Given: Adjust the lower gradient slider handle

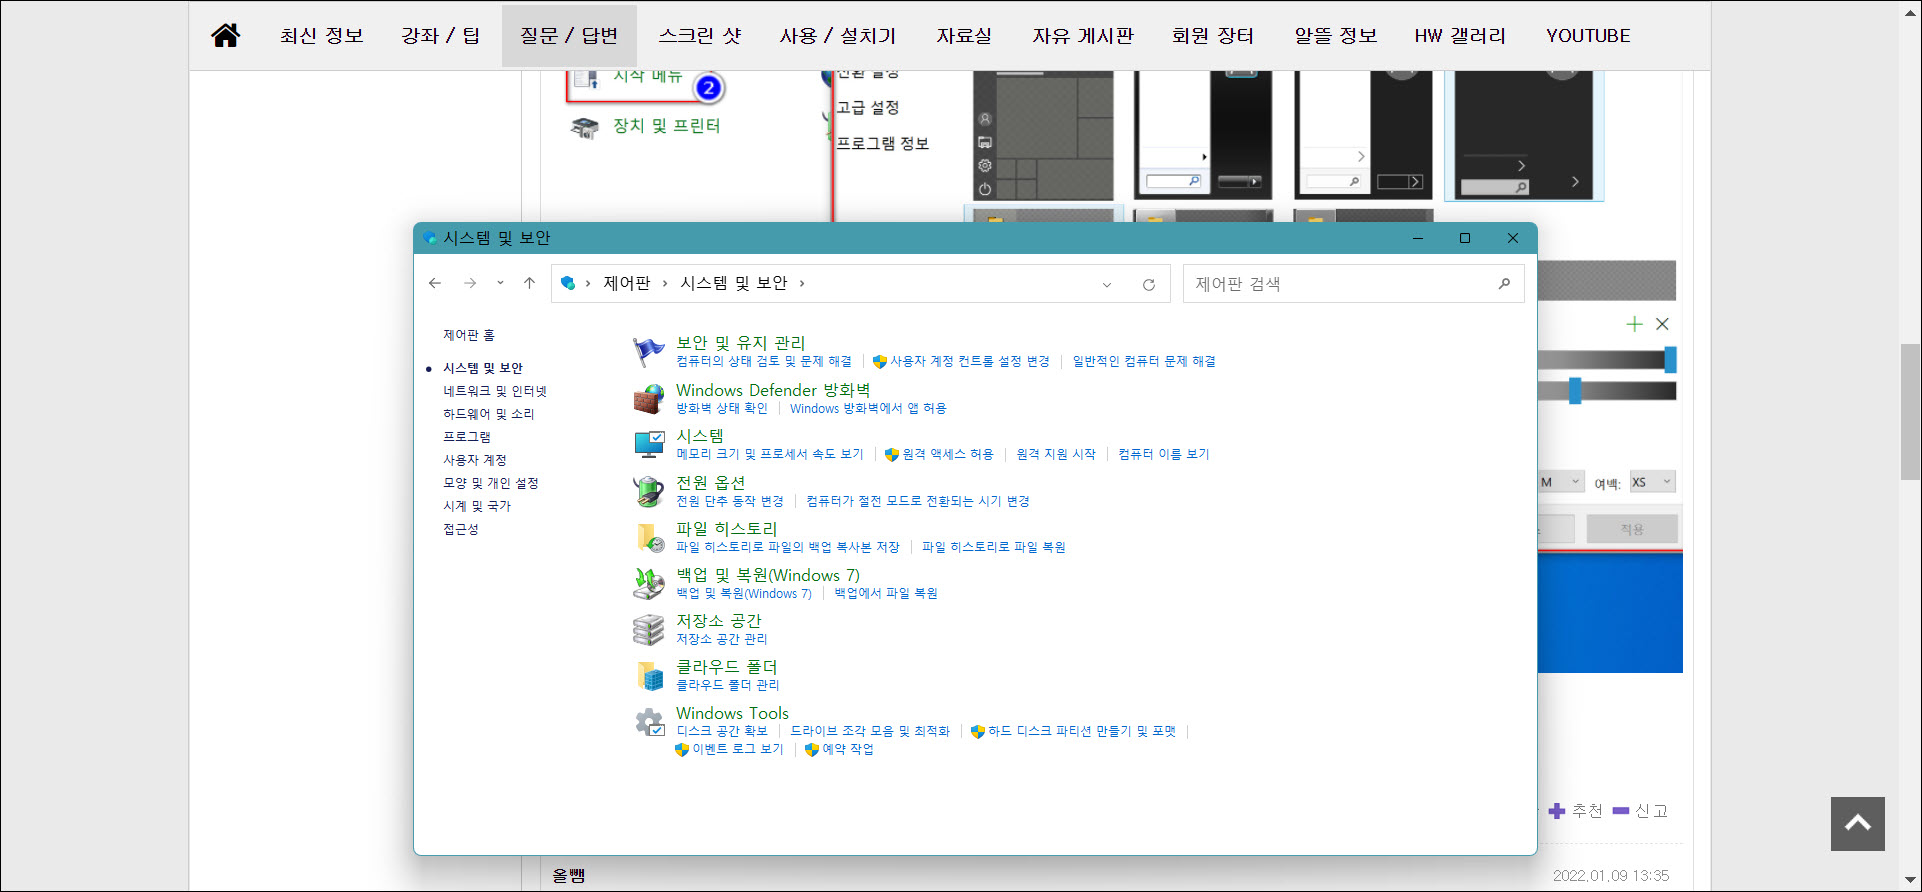Looking at the screenshot, I should tap(1575, 391).
